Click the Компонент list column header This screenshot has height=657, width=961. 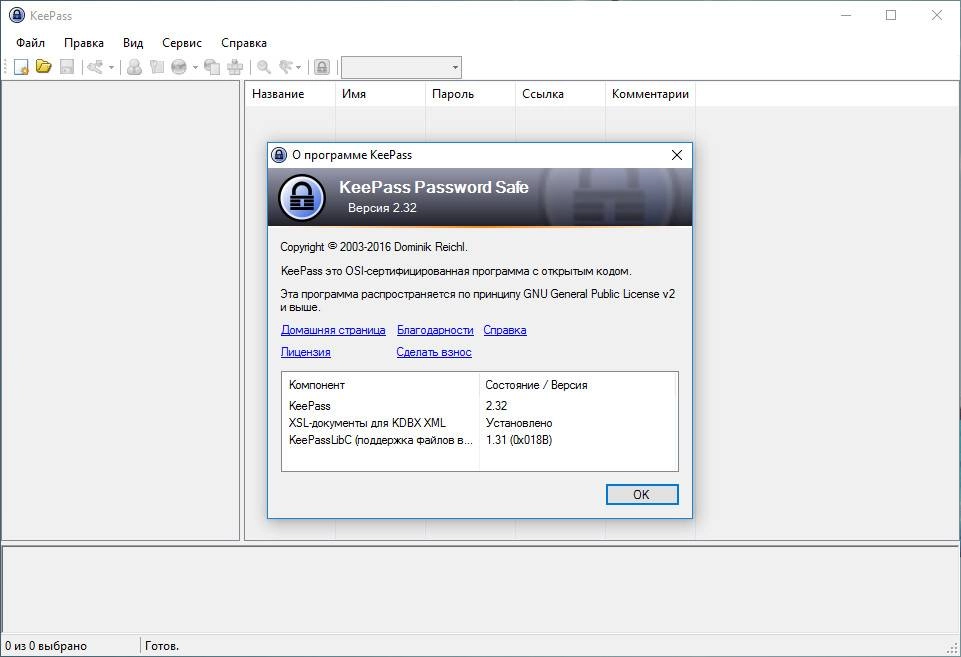[380, 385]
